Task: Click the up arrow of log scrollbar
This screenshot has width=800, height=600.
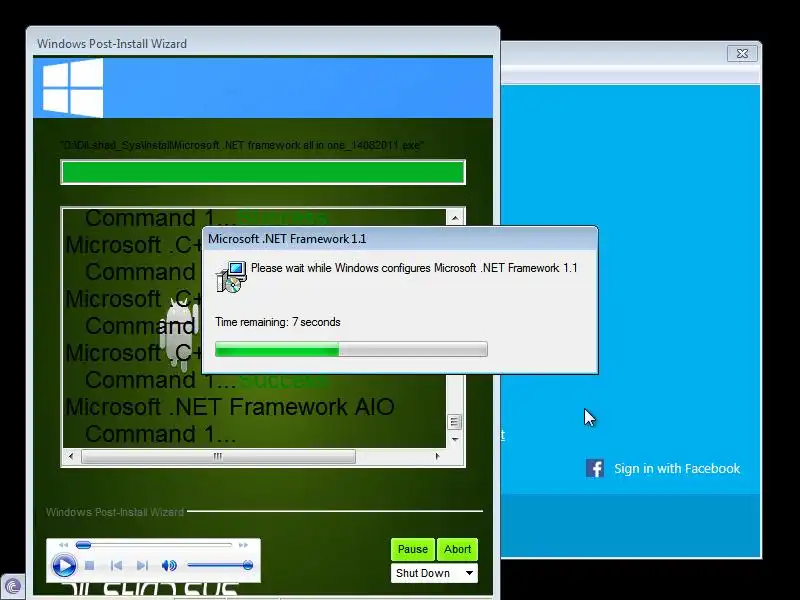Action: click(x=455, y=218)
